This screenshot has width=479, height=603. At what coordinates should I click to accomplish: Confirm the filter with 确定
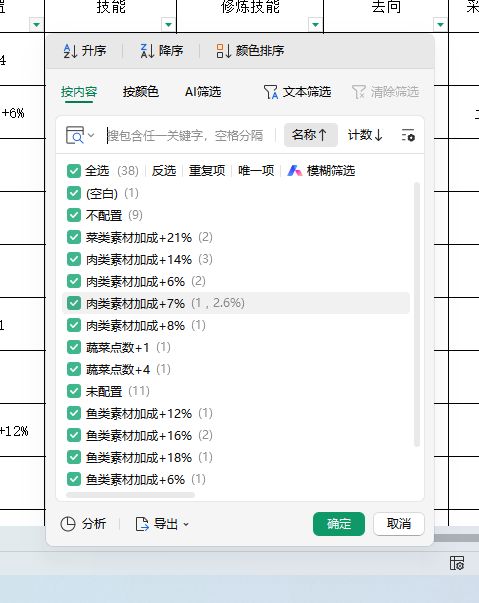click(x=339, y=524)
